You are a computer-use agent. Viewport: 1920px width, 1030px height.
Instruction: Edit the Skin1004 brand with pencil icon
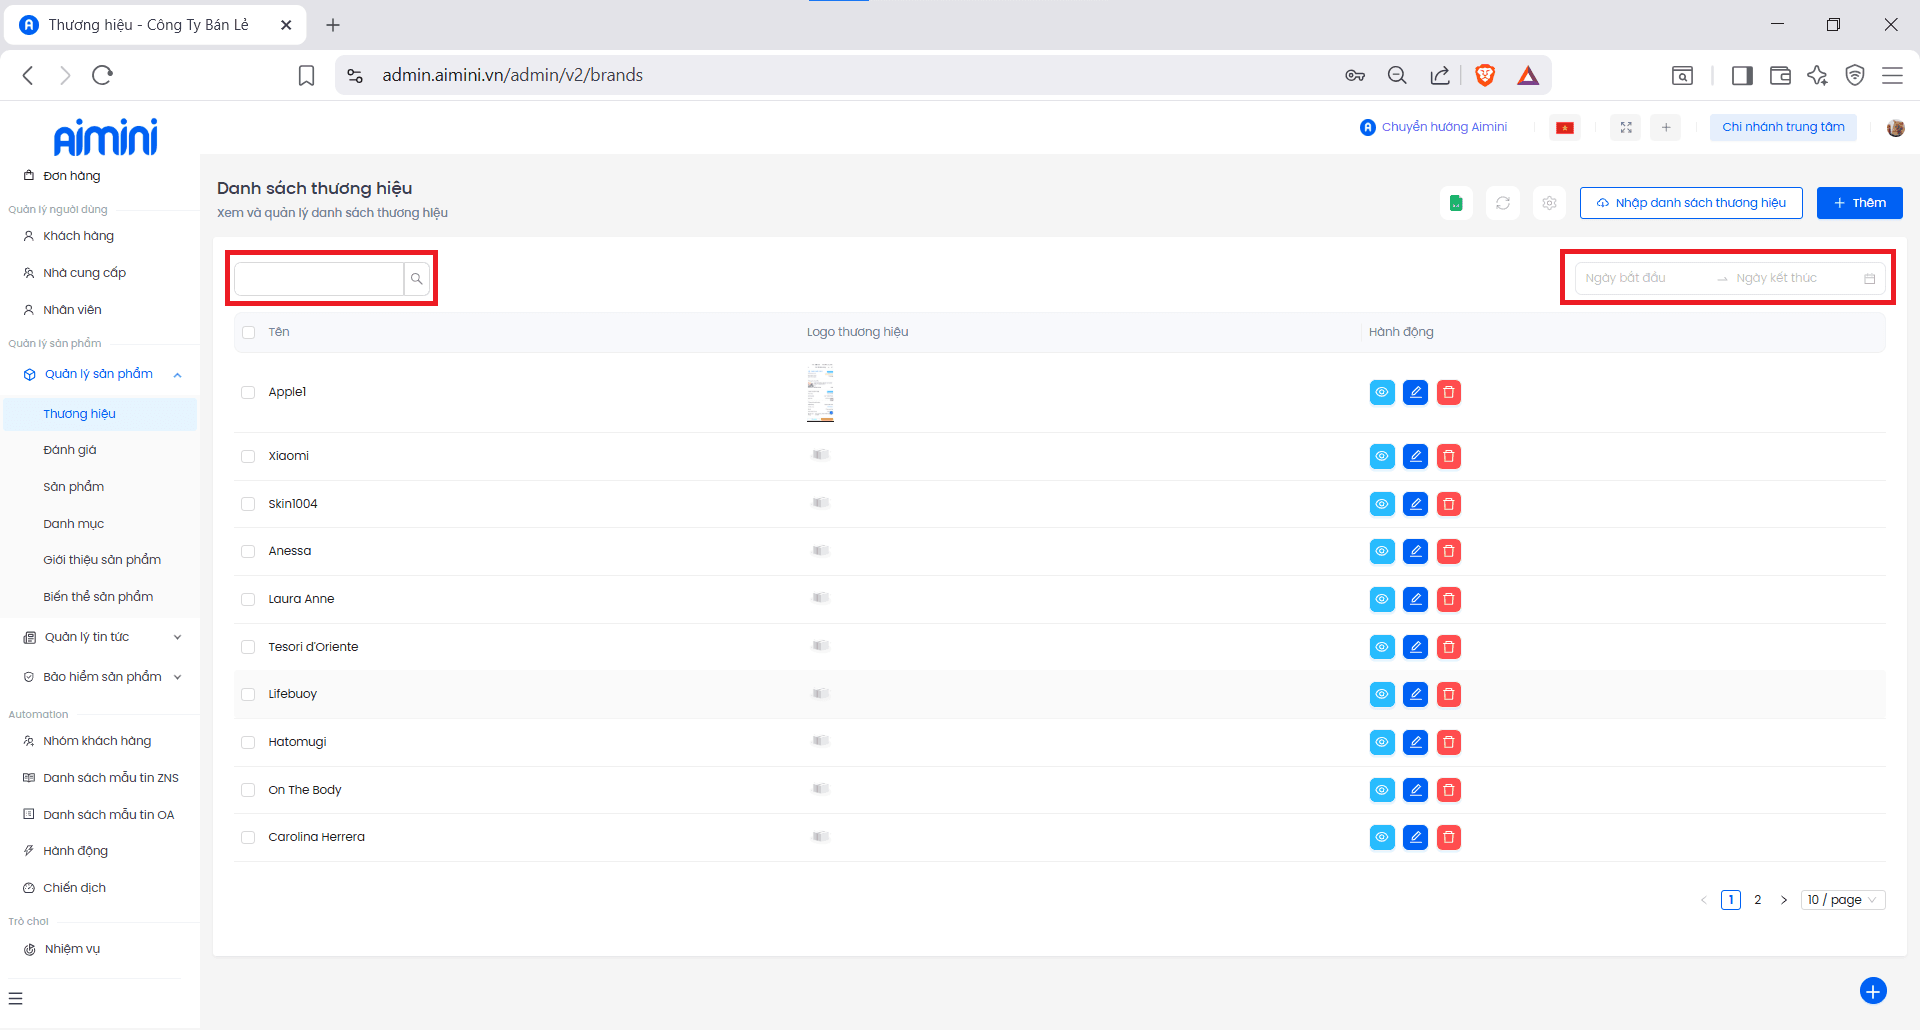pyautogui.click(x=1415, y=504)
